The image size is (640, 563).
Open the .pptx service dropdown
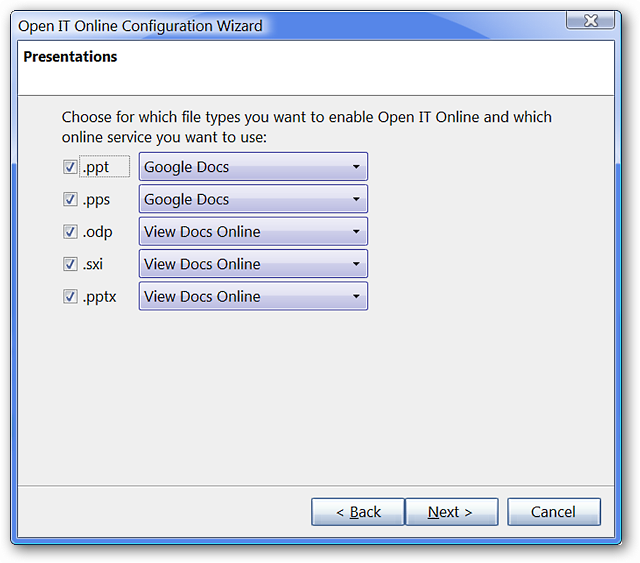[253, 296]
